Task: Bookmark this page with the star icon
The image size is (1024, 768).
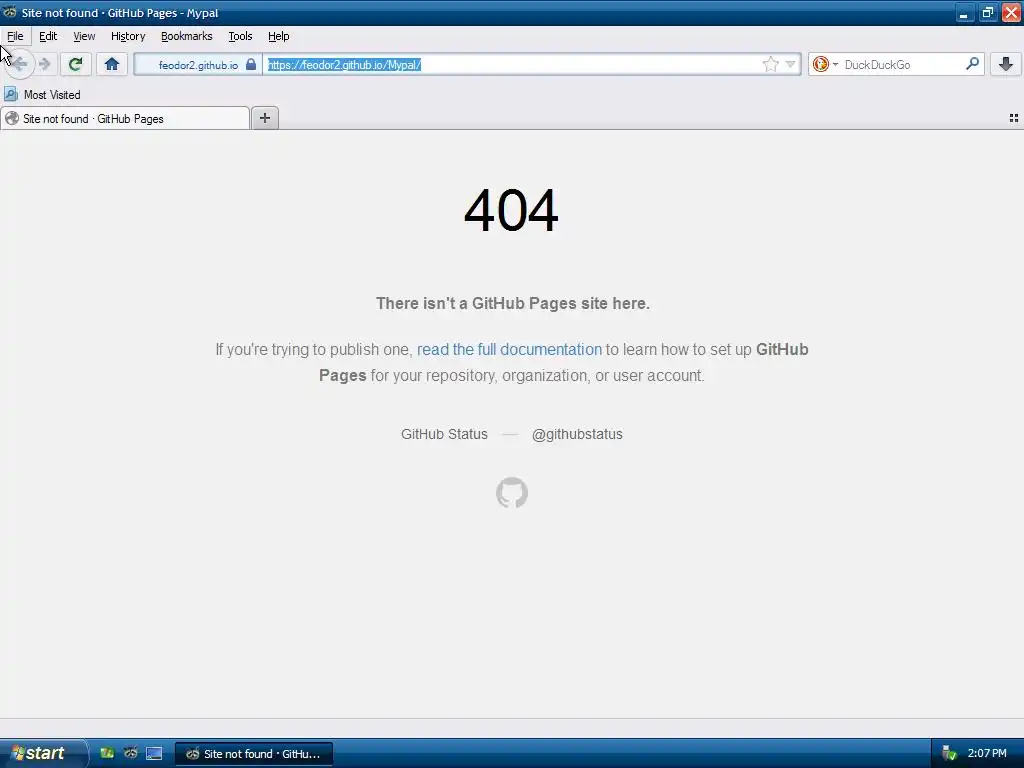Action: click(x=771, y=64)
